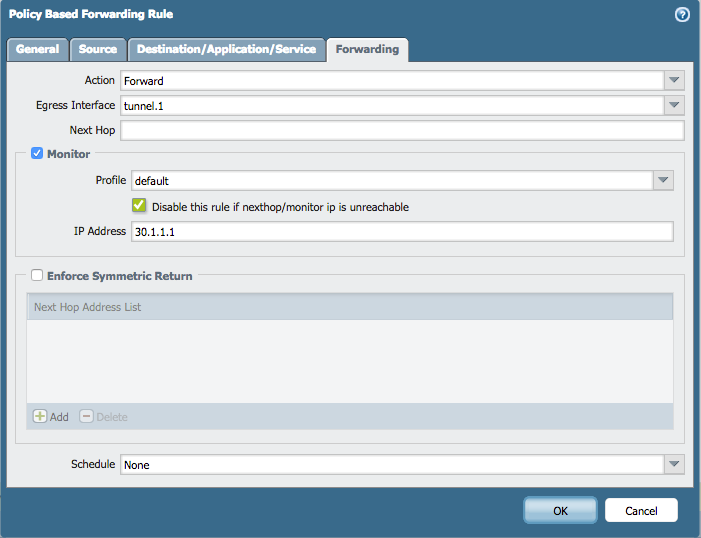
Task: Open the Schedule dropdown arrow
Action: [x=674, y=464]
